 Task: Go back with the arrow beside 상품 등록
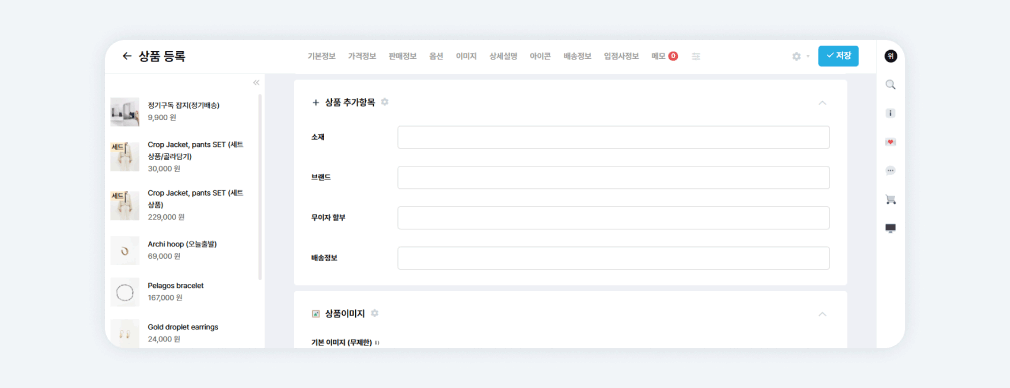[x=127, y=57]
